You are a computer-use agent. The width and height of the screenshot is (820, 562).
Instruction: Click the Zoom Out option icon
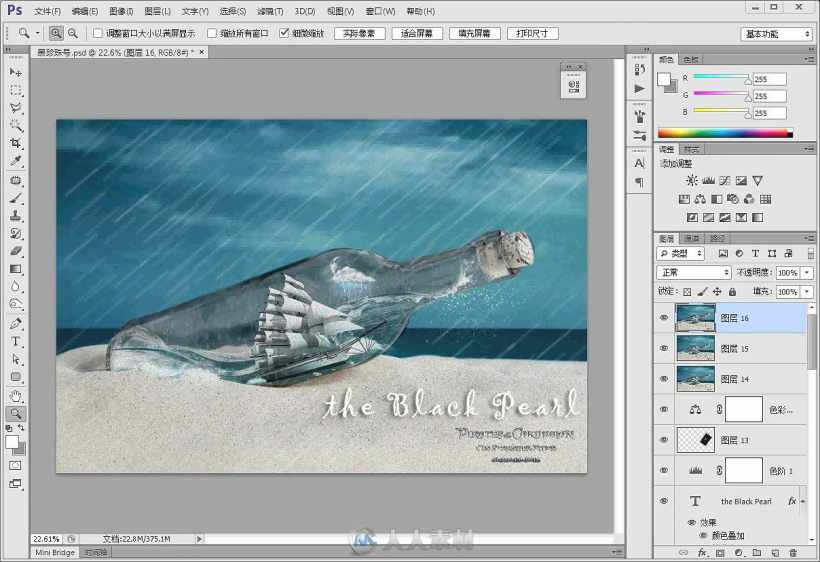73,33
